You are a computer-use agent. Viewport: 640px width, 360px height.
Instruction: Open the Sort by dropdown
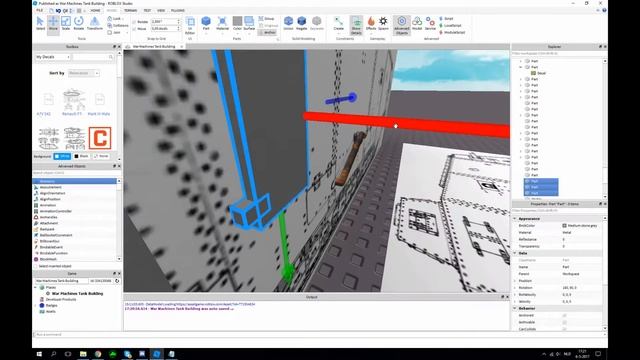83,73
